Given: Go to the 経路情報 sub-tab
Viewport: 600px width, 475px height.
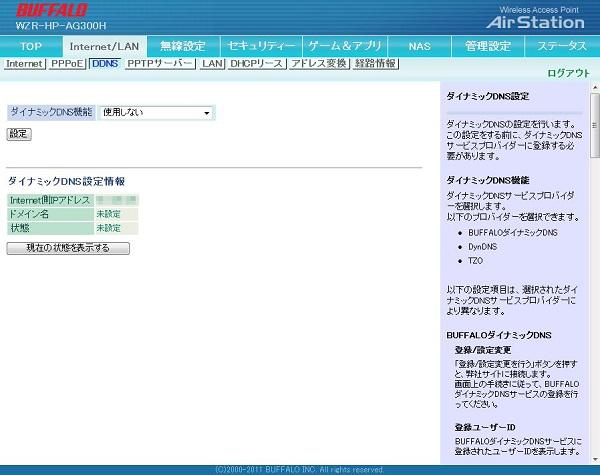Looking at the screenshot, I should [x=376, y=63].
